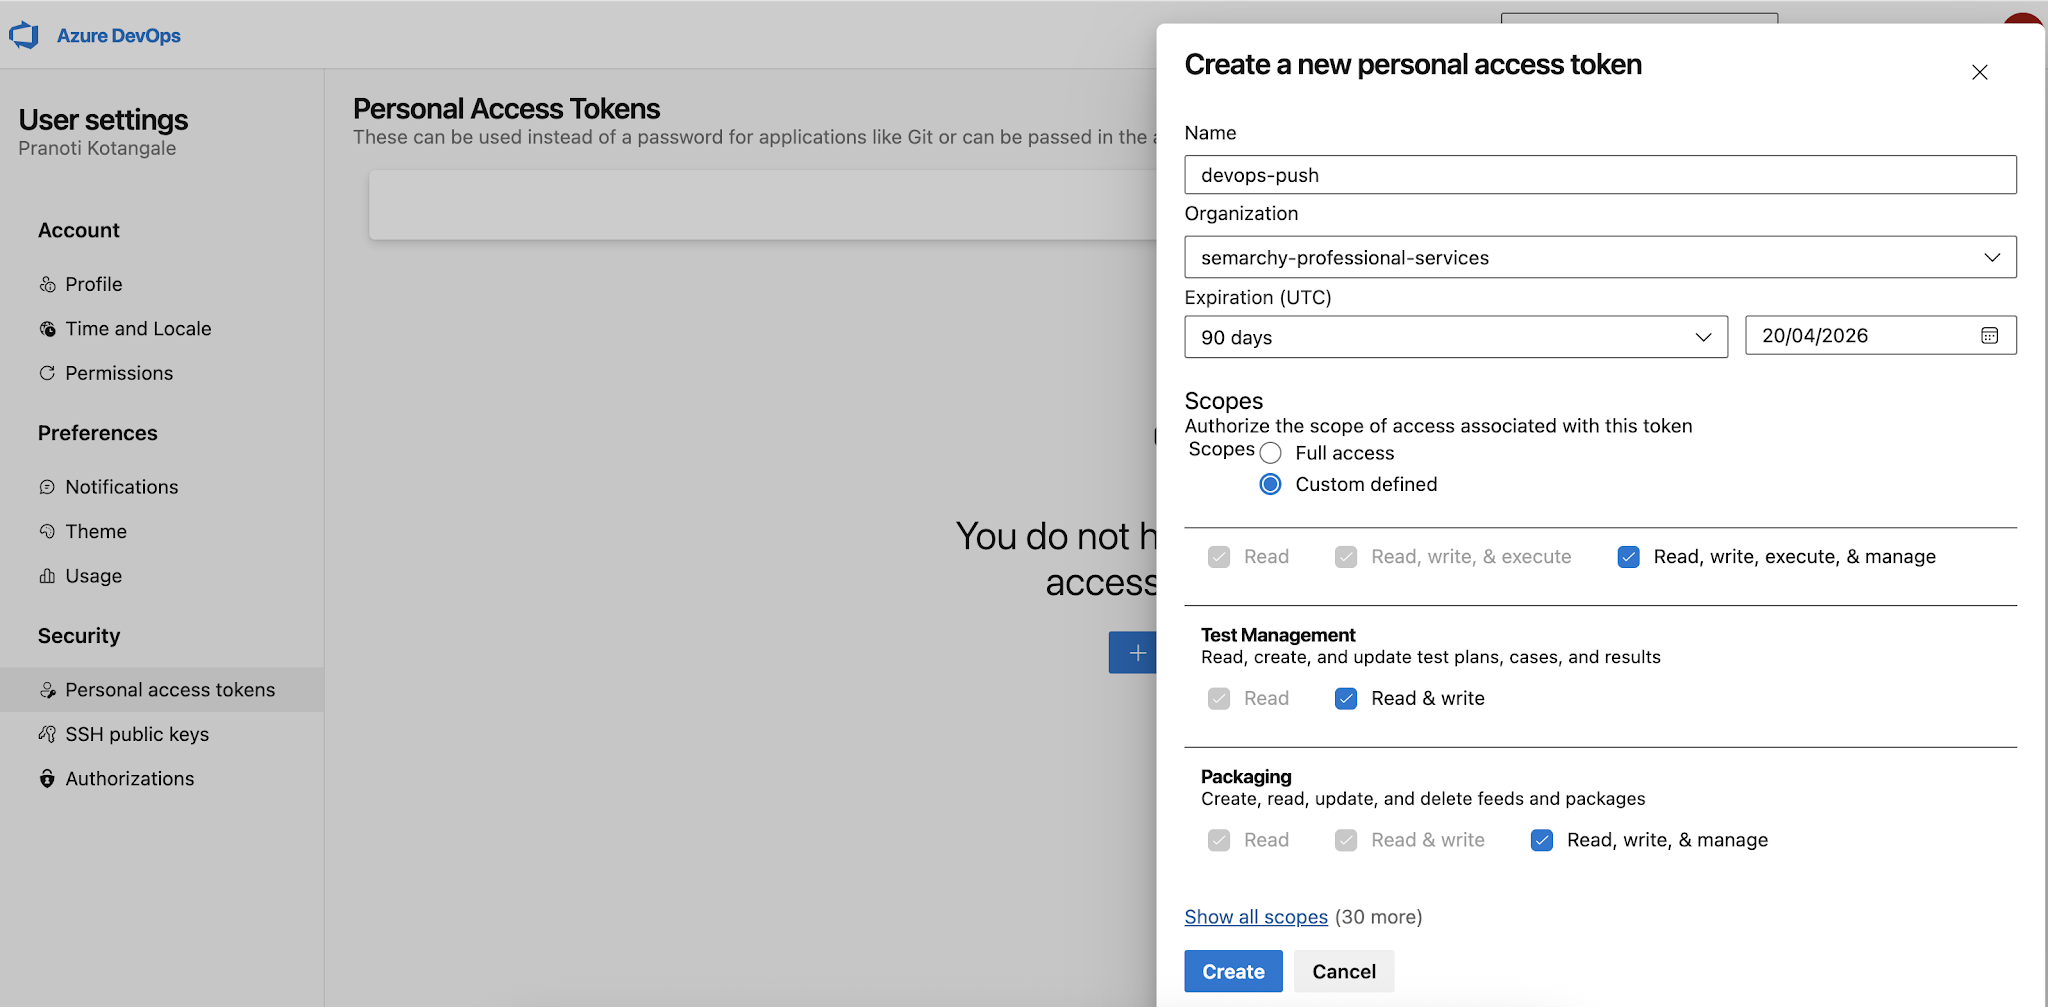
Task: Uncheck Packaging Read, write, & manage checkbox
Action: (1542, 840)
